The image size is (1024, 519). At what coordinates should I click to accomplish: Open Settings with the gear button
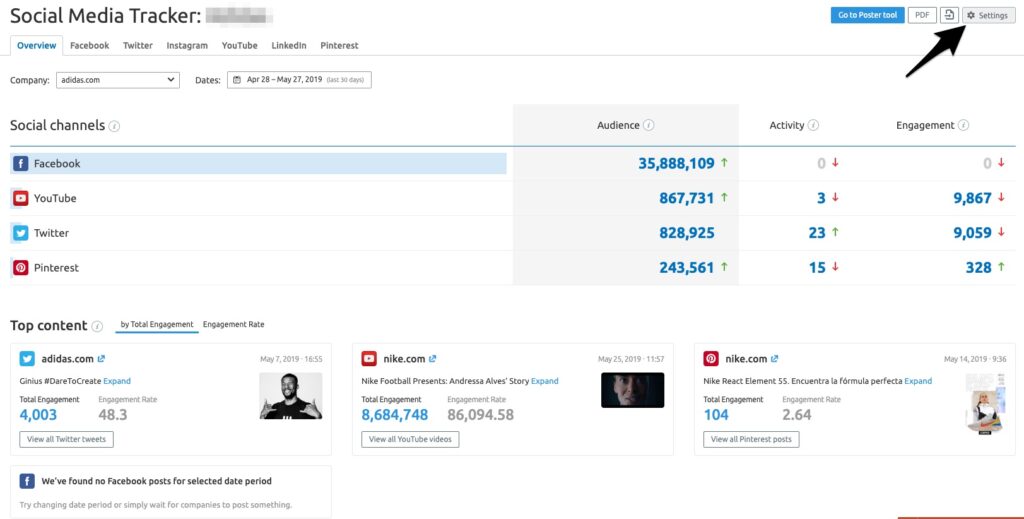988,15
